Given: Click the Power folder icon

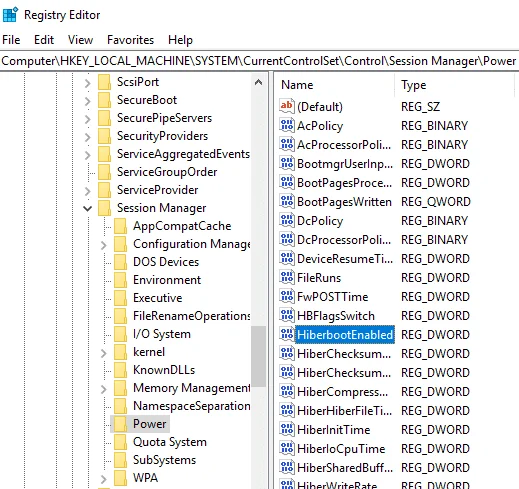Looking at the screenshot, I should (x=120, y=424).
